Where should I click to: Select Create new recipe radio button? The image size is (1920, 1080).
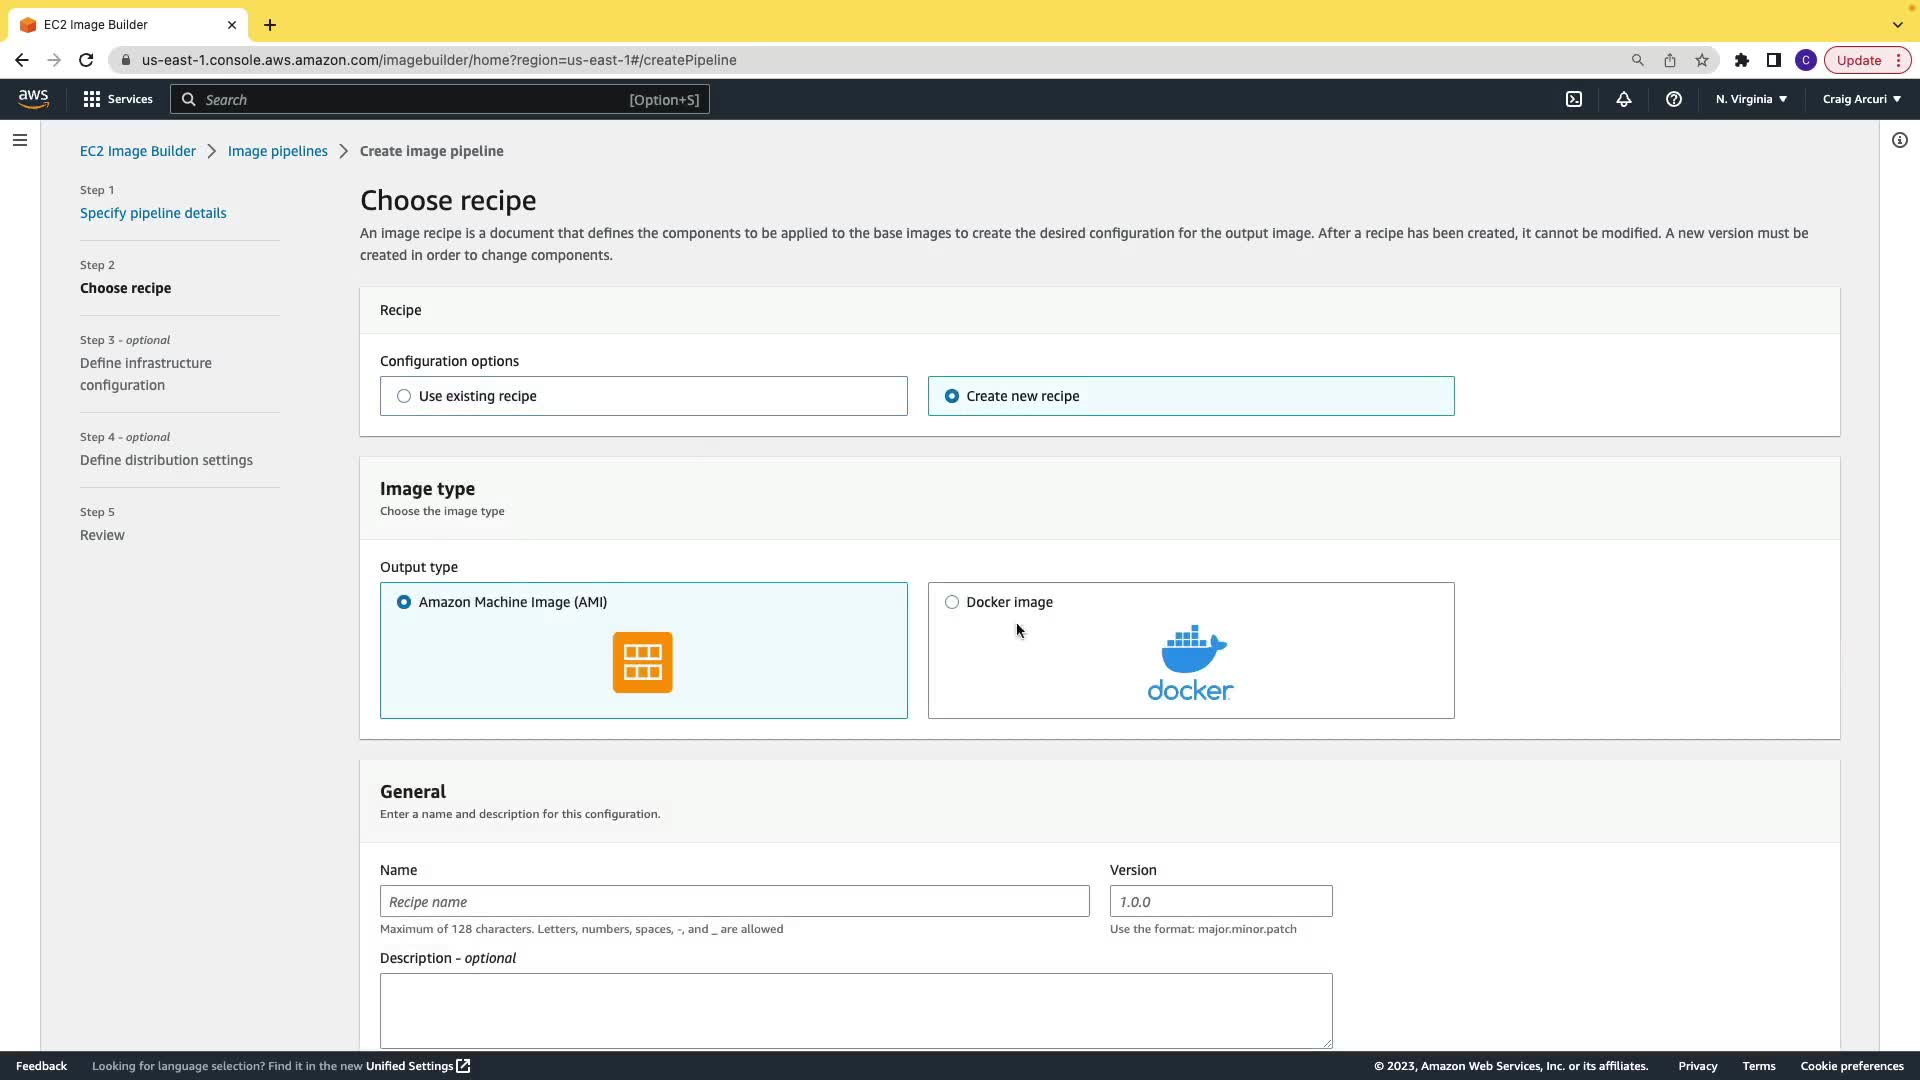(952, 396)
